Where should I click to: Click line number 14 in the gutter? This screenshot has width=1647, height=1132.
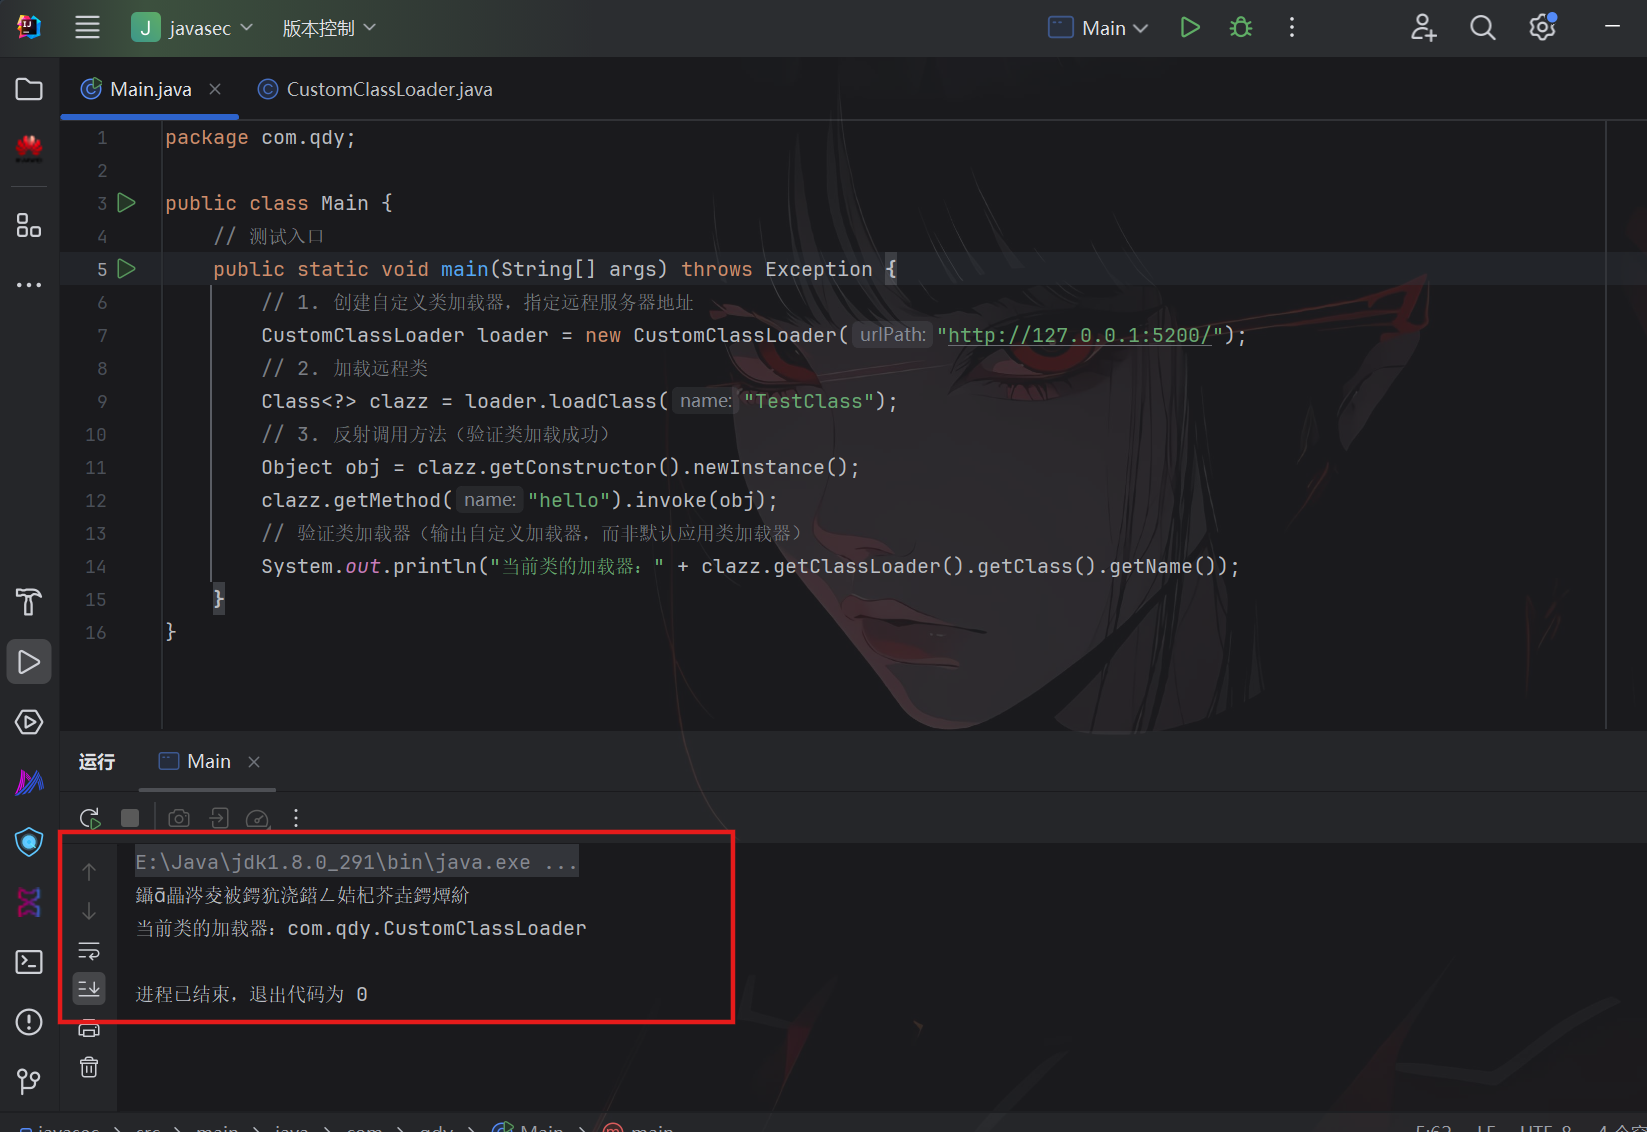(96, 566)
